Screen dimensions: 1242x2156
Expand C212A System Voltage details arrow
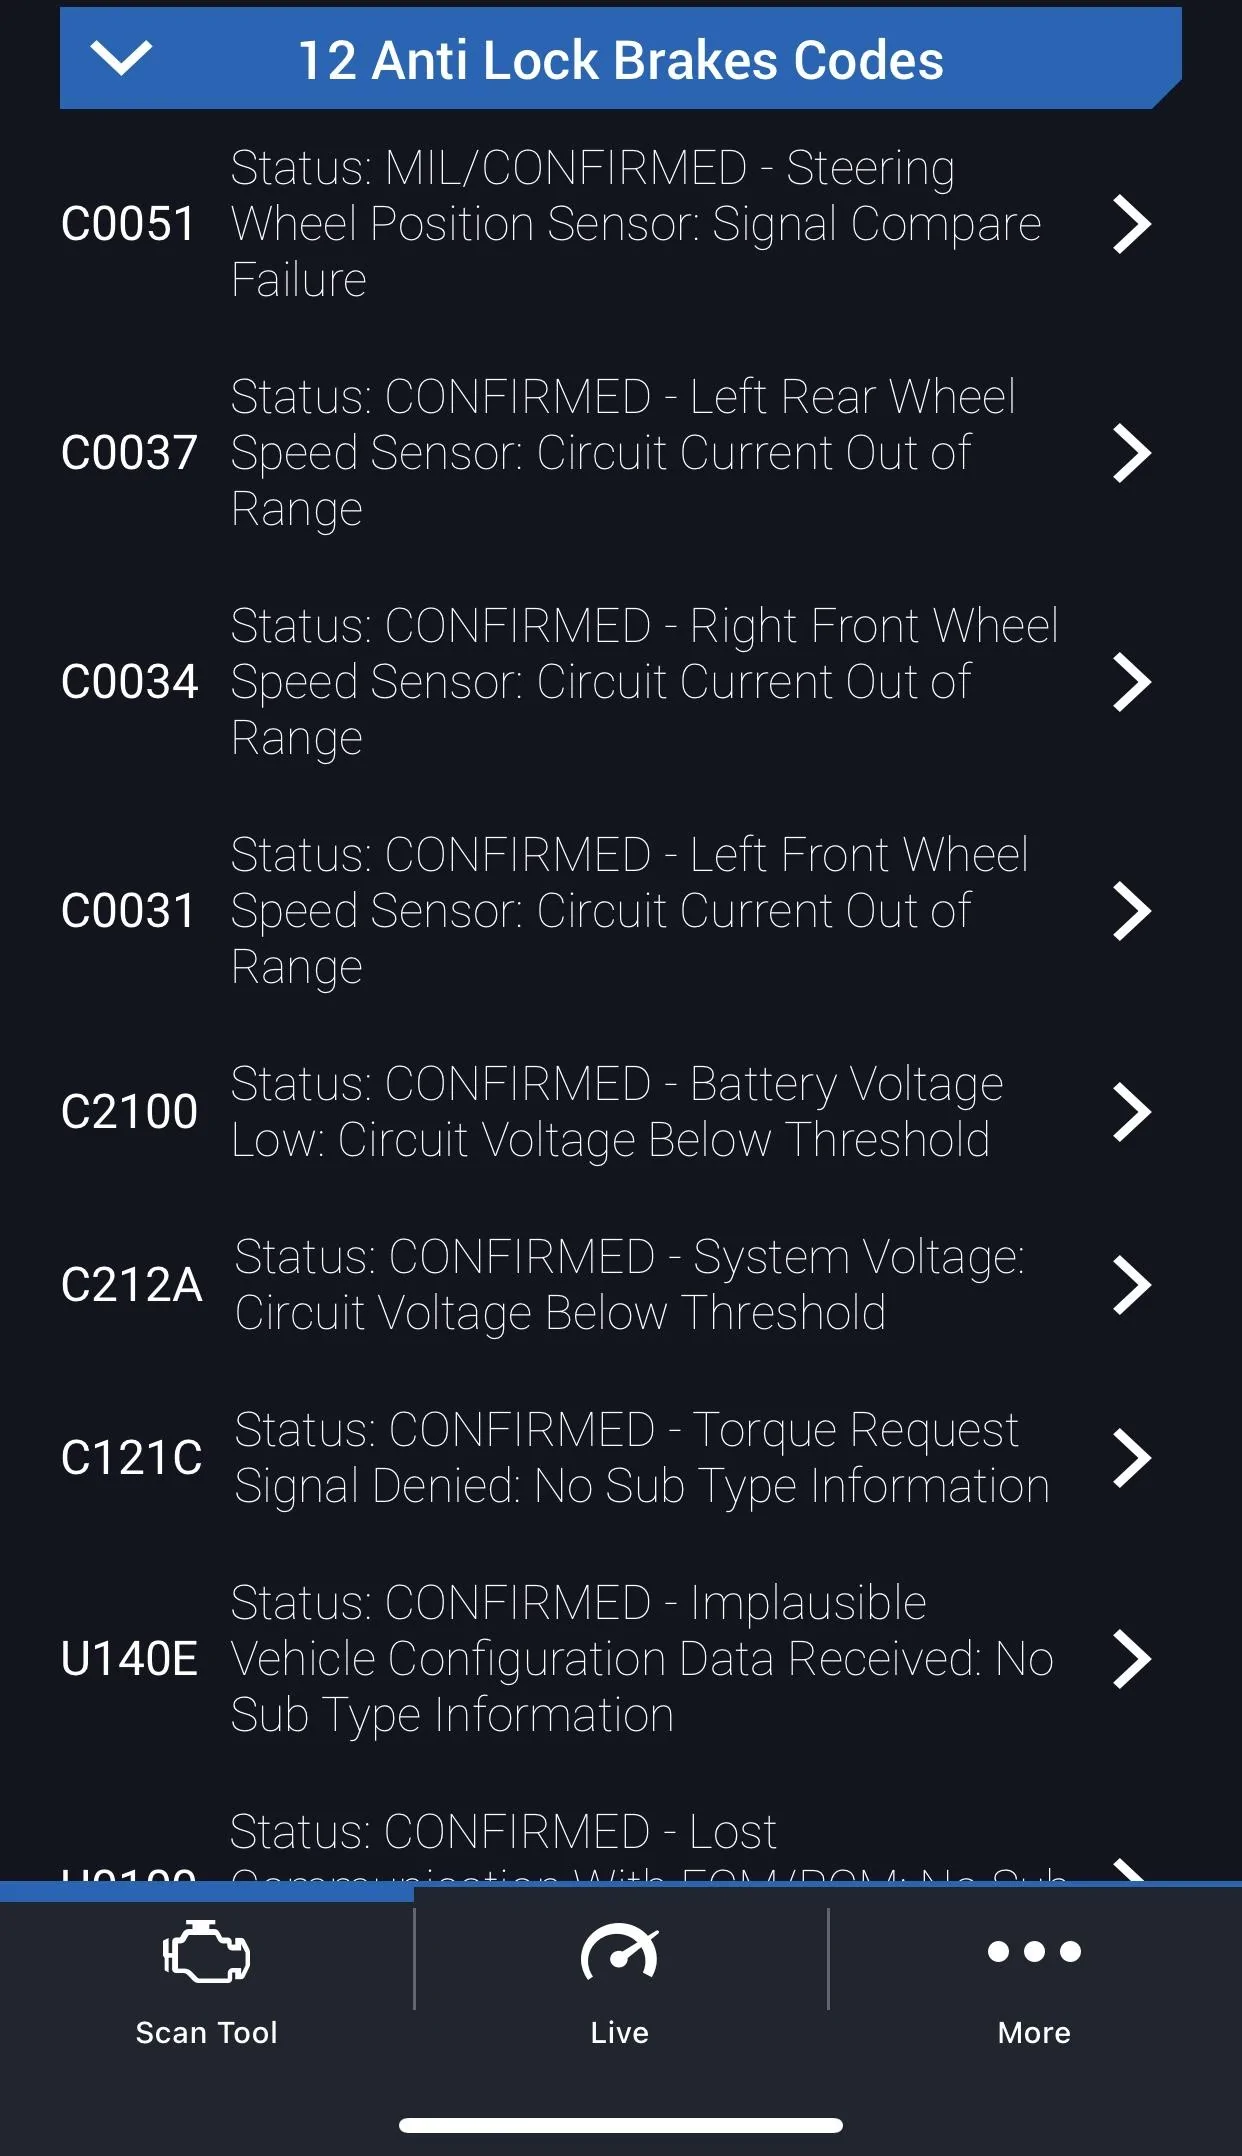coord(1132,1285)
